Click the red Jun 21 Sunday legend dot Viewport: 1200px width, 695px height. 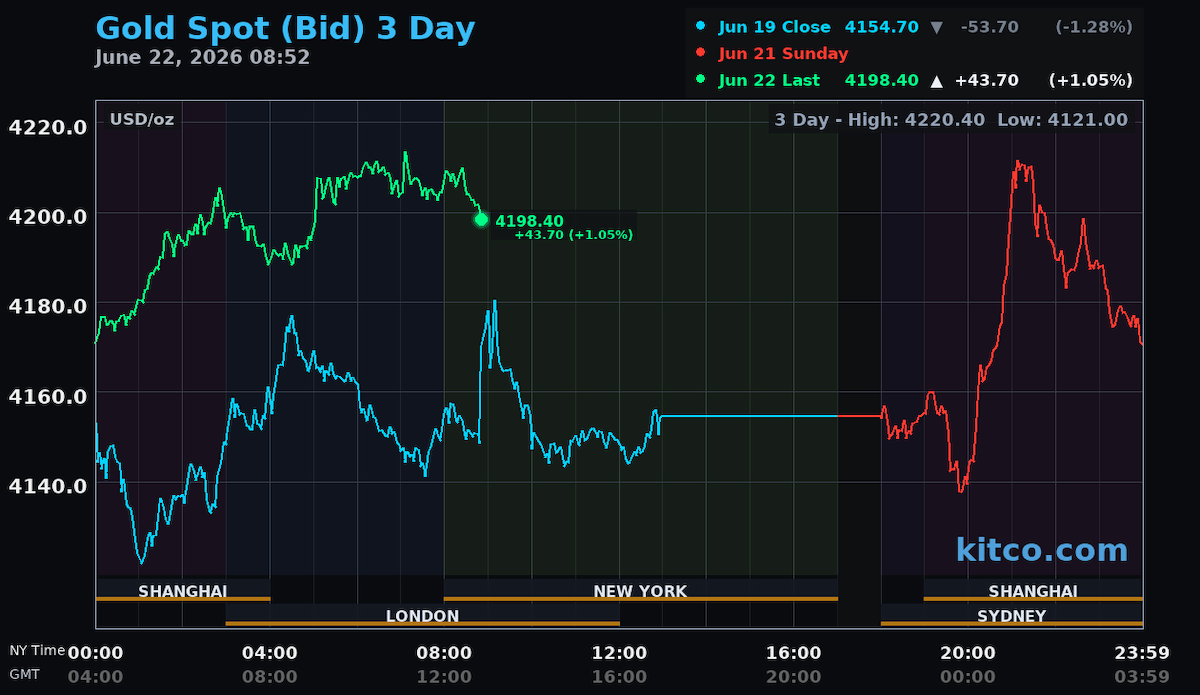click(700, 54)
